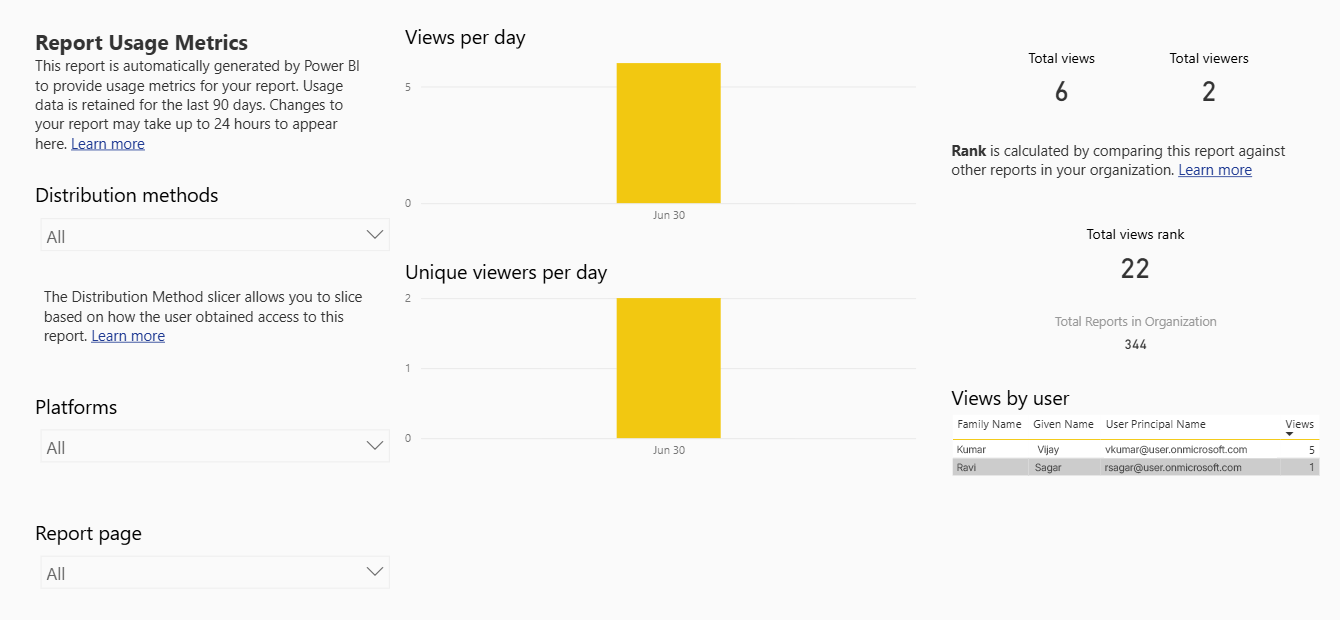
Task: Sort table by Given Name column
Action: point(1063,424)
